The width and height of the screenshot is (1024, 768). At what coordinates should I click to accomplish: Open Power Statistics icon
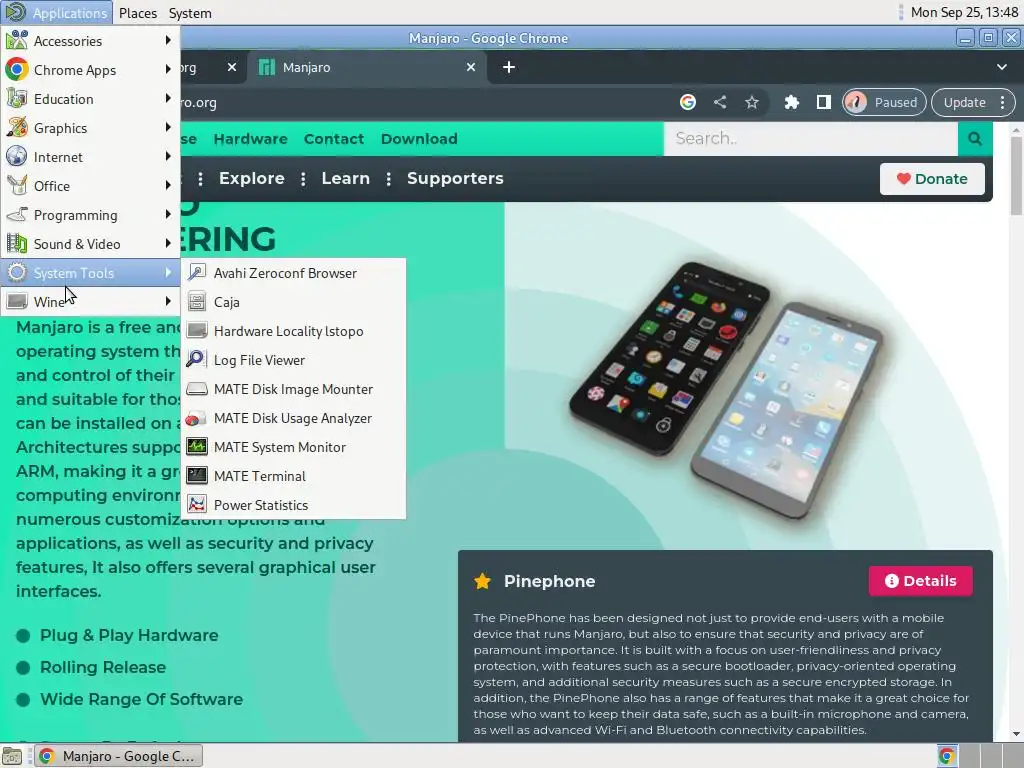(x=197, y=505)
